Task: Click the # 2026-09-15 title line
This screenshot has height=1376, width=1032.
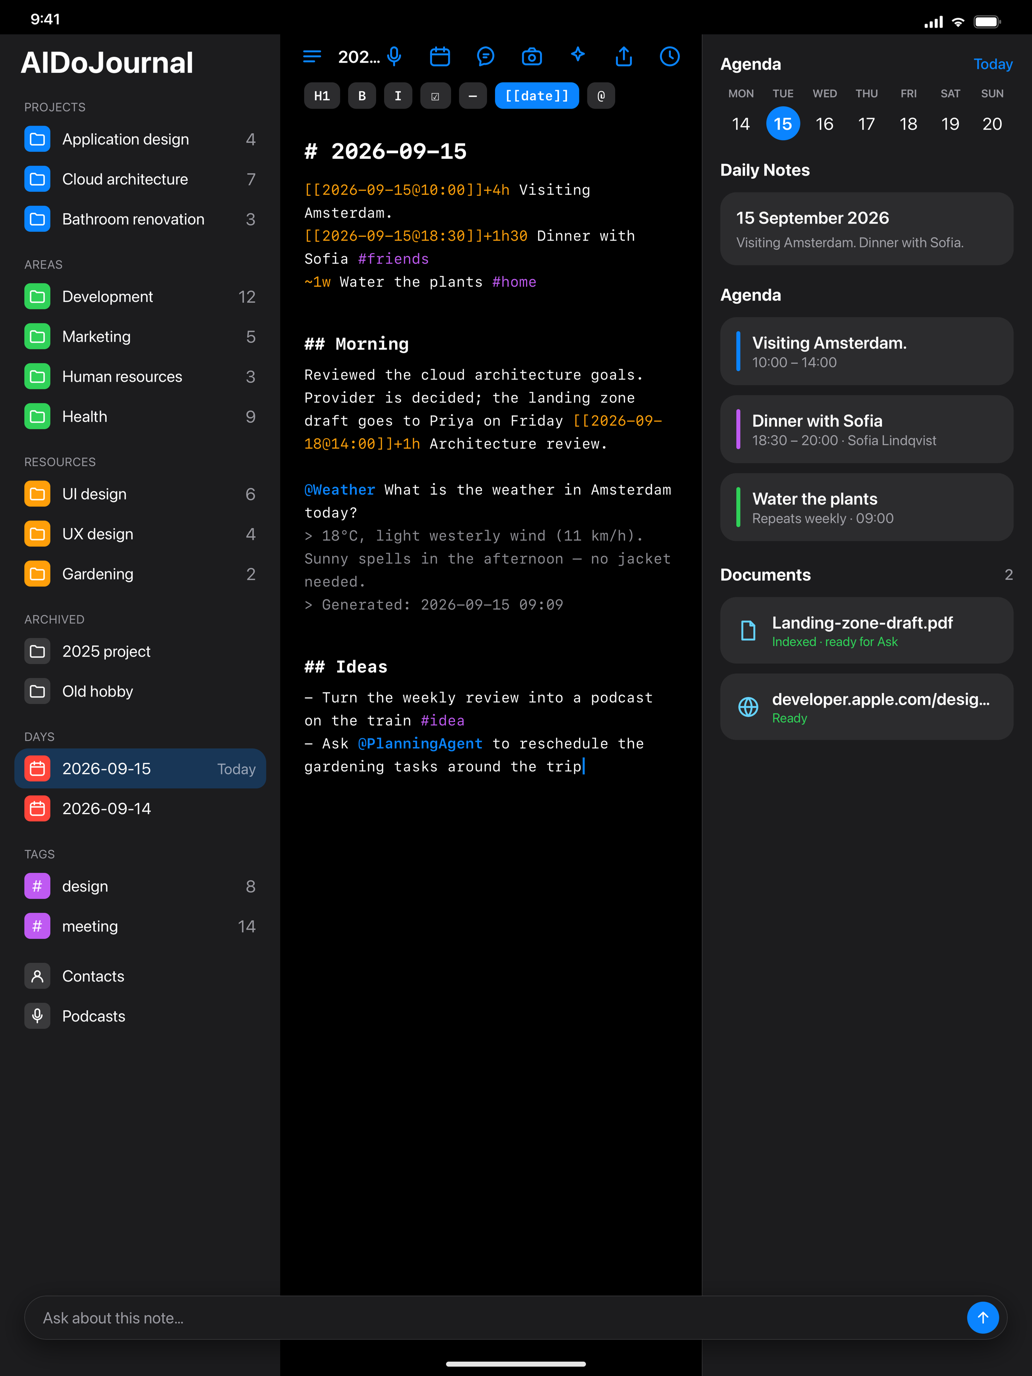Action: coord(386,151)
